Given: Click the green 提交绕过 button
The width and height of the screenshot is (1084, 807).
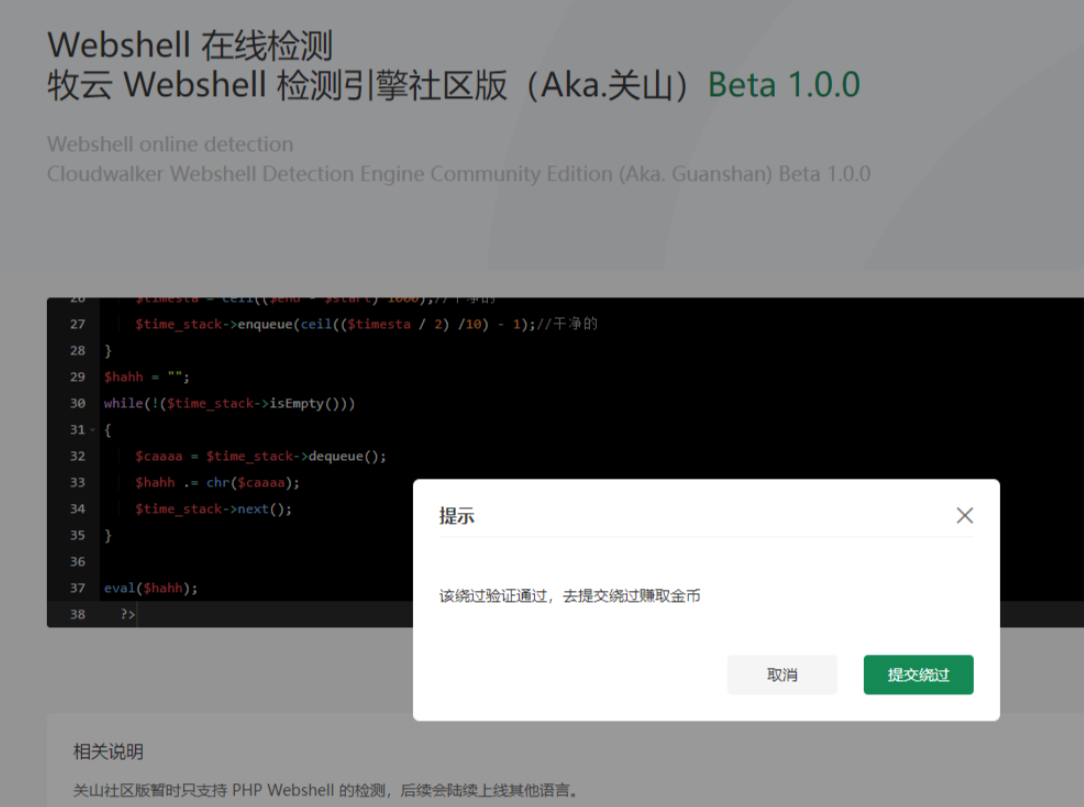Looking at the screenshot, I should coord(918,674).
